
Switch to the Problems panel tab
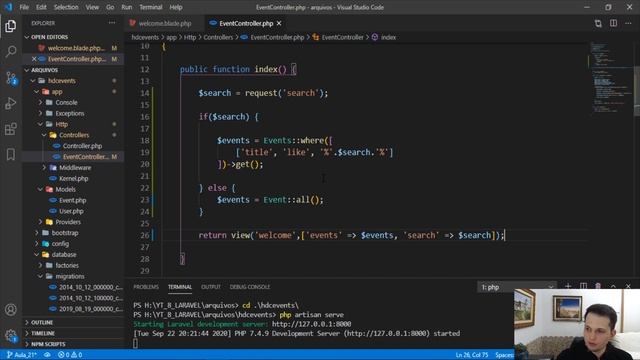(x=146, y=287)
